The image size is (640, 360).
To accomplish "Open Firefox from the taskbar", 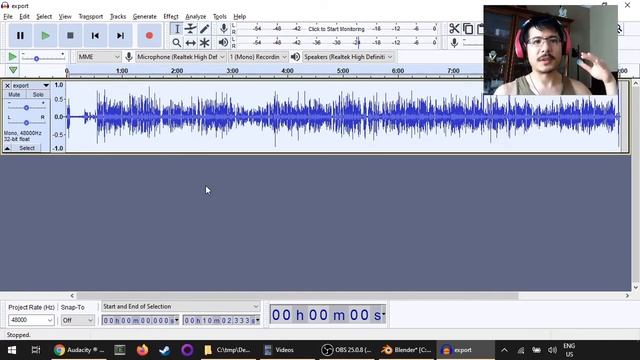I will [142, 350].
